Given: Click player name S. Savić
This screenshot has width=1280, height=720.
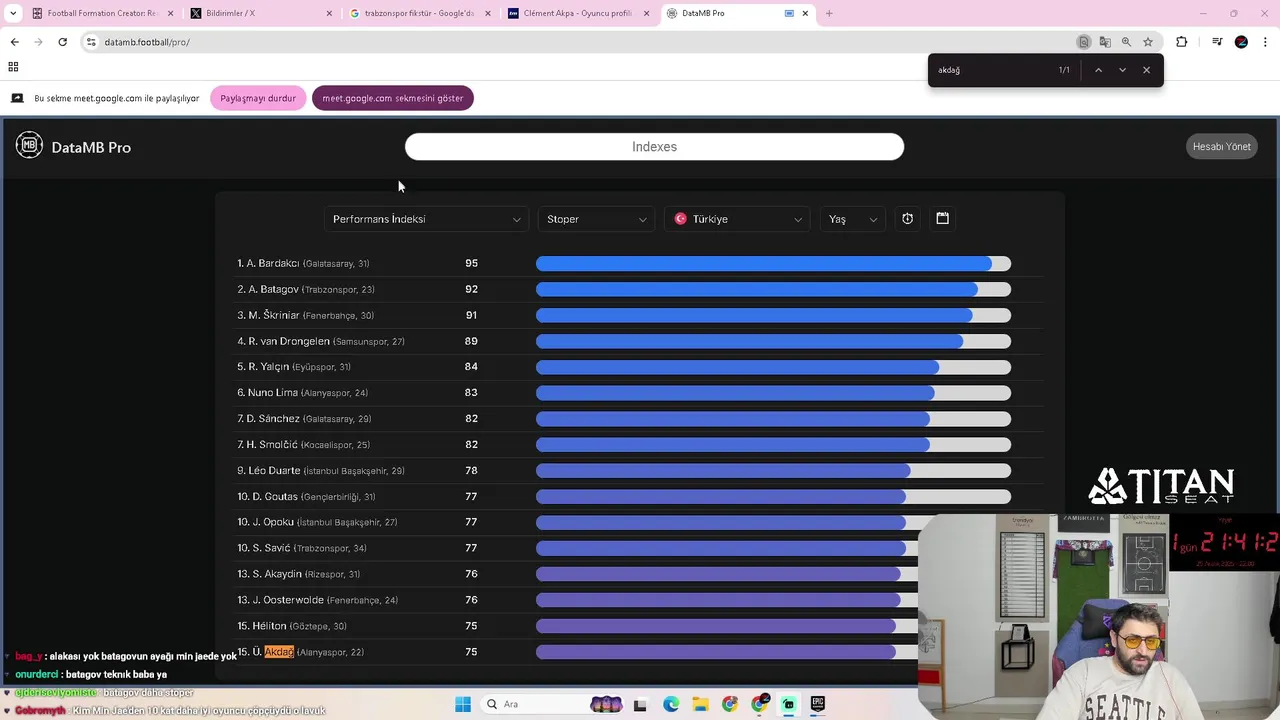Looking at the screenshot, I should click(271, 548).
